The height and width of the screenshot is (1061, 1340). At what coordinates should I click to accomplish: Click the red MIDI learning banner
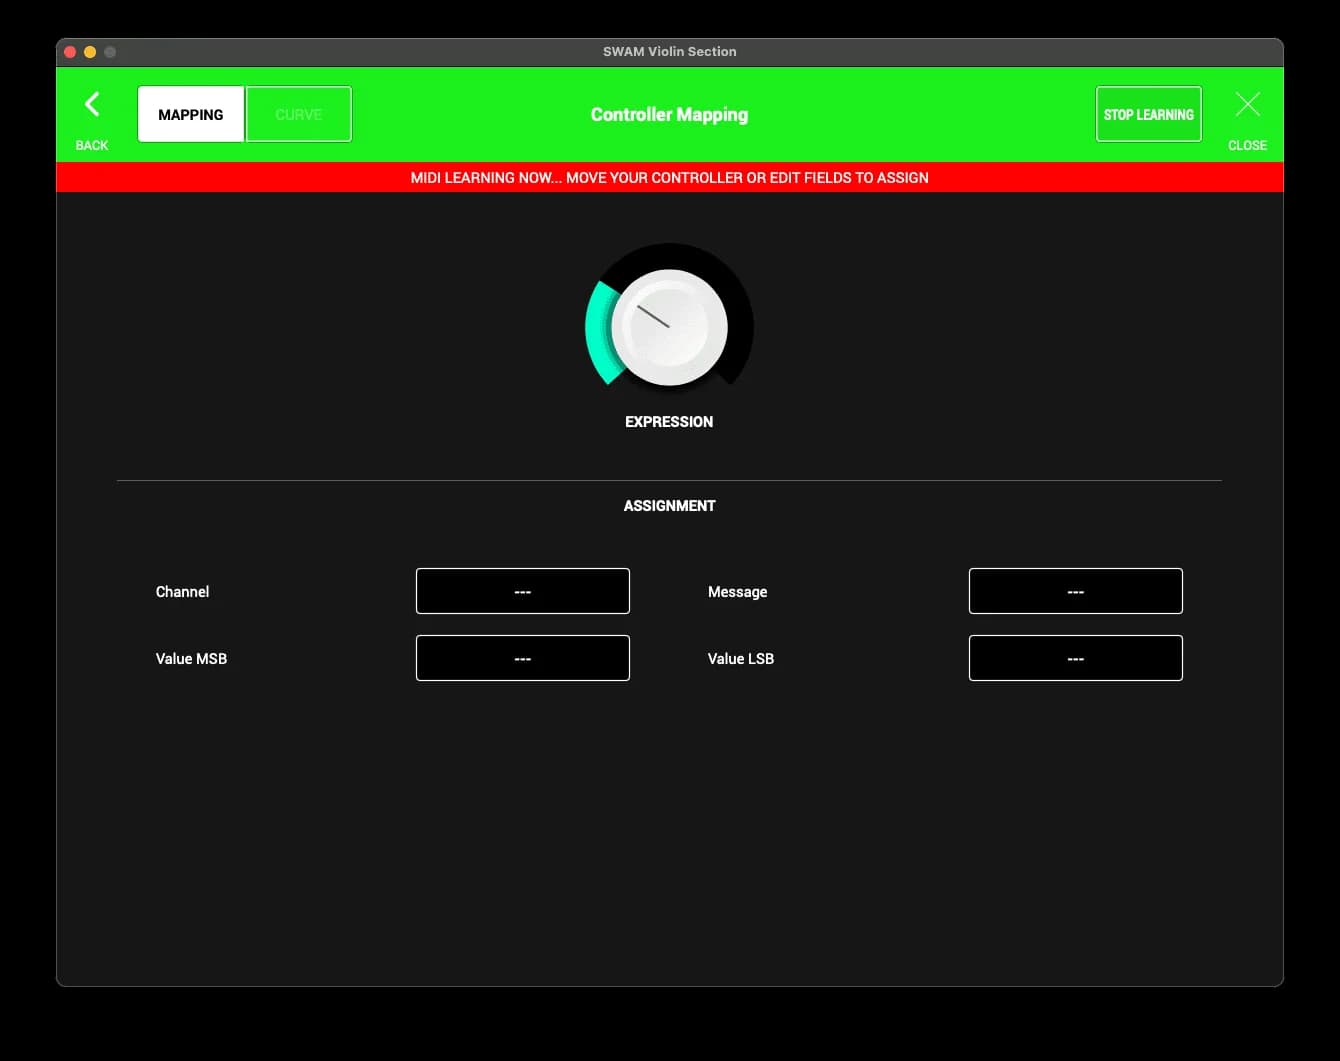pyautogui.click(x=669, y=178)
